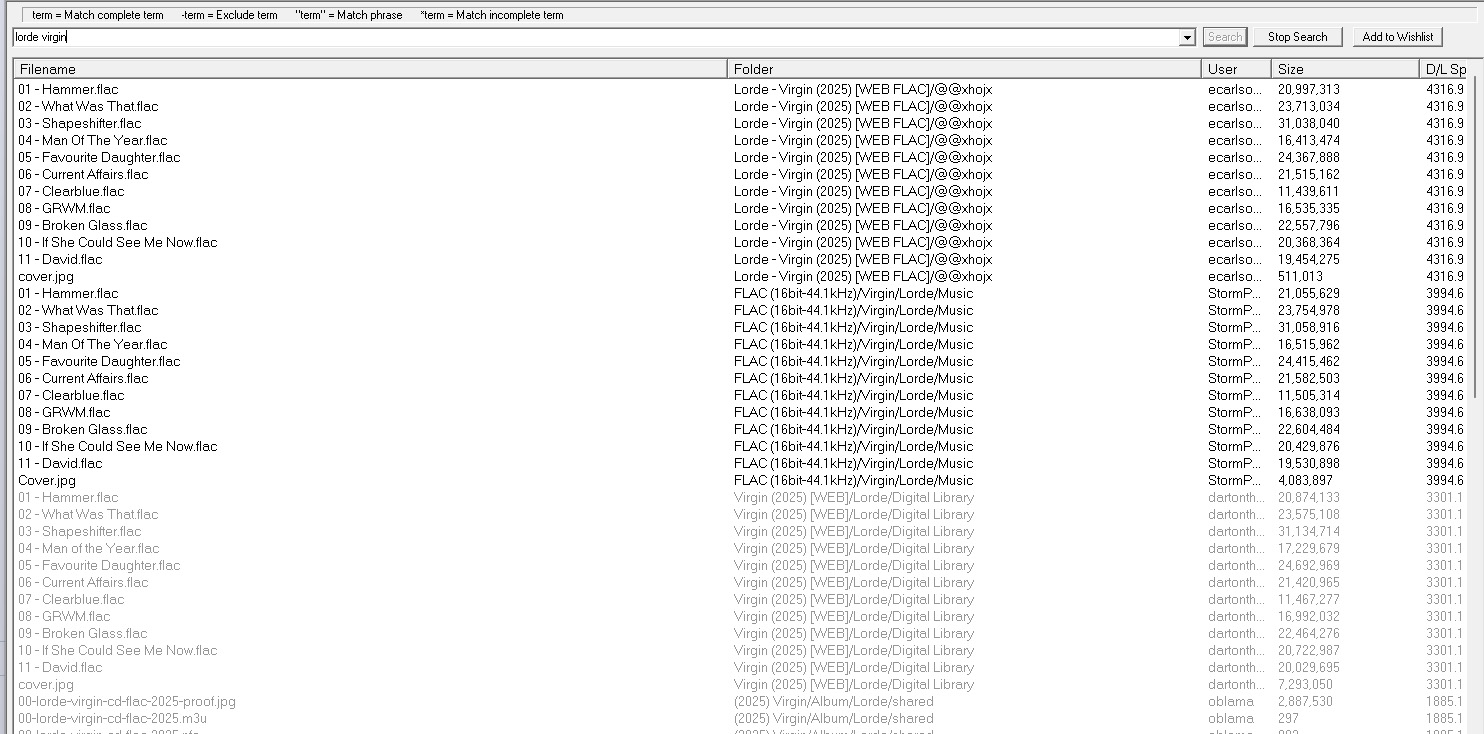Select 01 - Hammer.flac sized 20,874,133
The height and width of the screenshot is (734, 1484).
tap(68, 497)
